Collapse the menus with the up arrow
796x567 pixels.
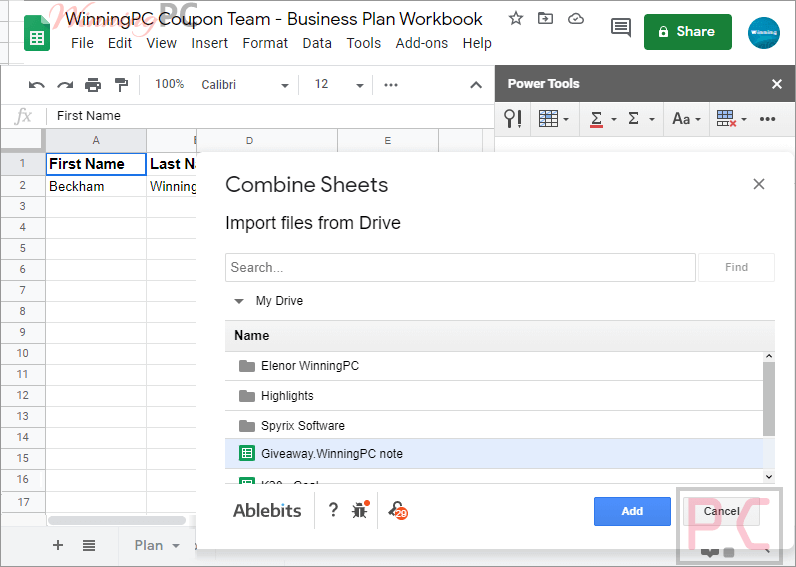point(476,85)
